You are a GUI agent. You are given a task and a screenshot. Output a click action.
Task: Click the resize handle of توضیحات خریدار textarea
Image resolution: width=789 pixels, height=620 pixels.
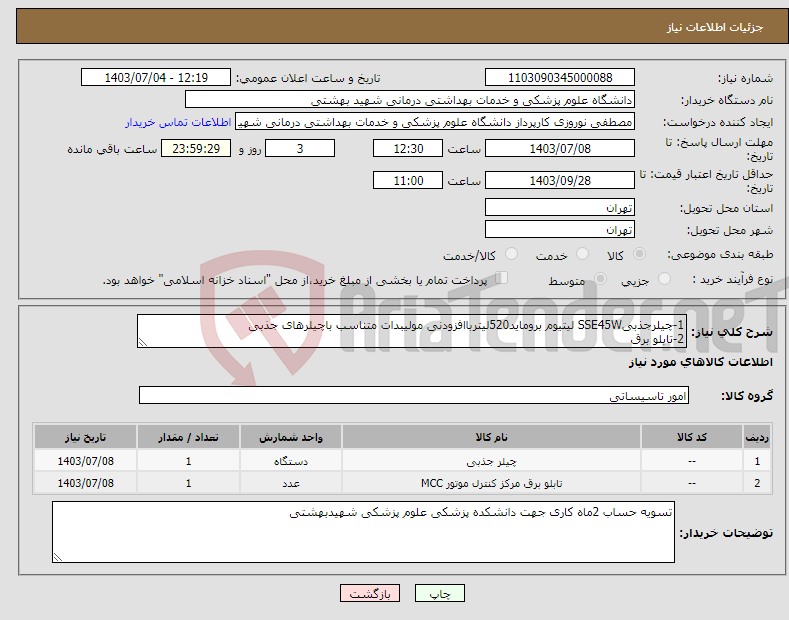[58, 558]
